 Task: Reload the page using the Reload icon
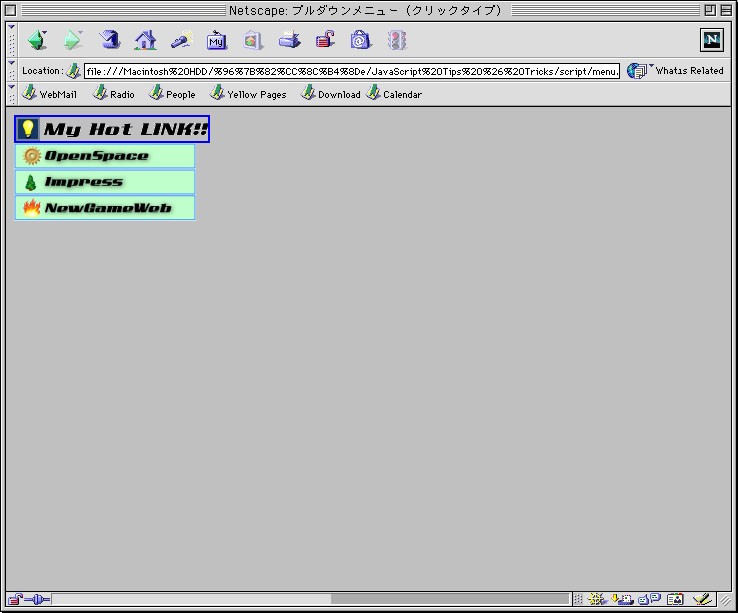pos(109,40)
